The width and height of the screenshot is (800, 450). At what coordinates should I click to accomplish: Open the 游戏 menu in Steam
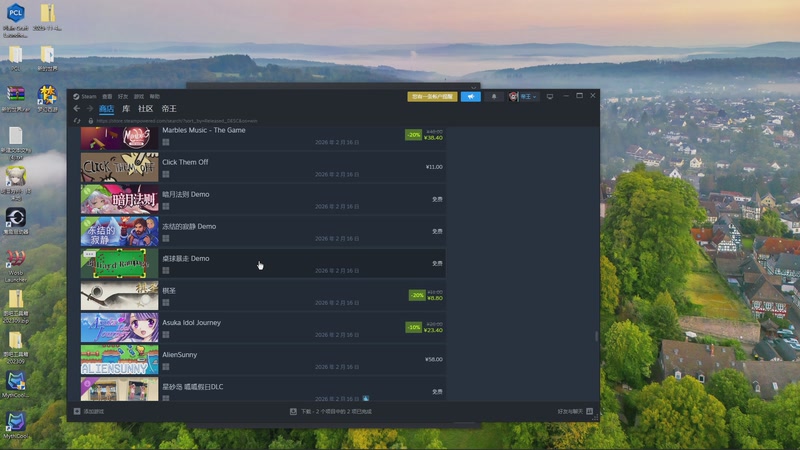[x=139, y=96]
